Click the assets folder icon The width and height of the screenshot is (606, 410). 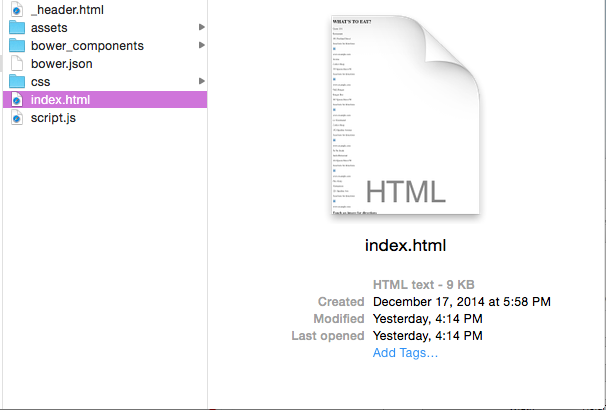click(x=17, y=27)
